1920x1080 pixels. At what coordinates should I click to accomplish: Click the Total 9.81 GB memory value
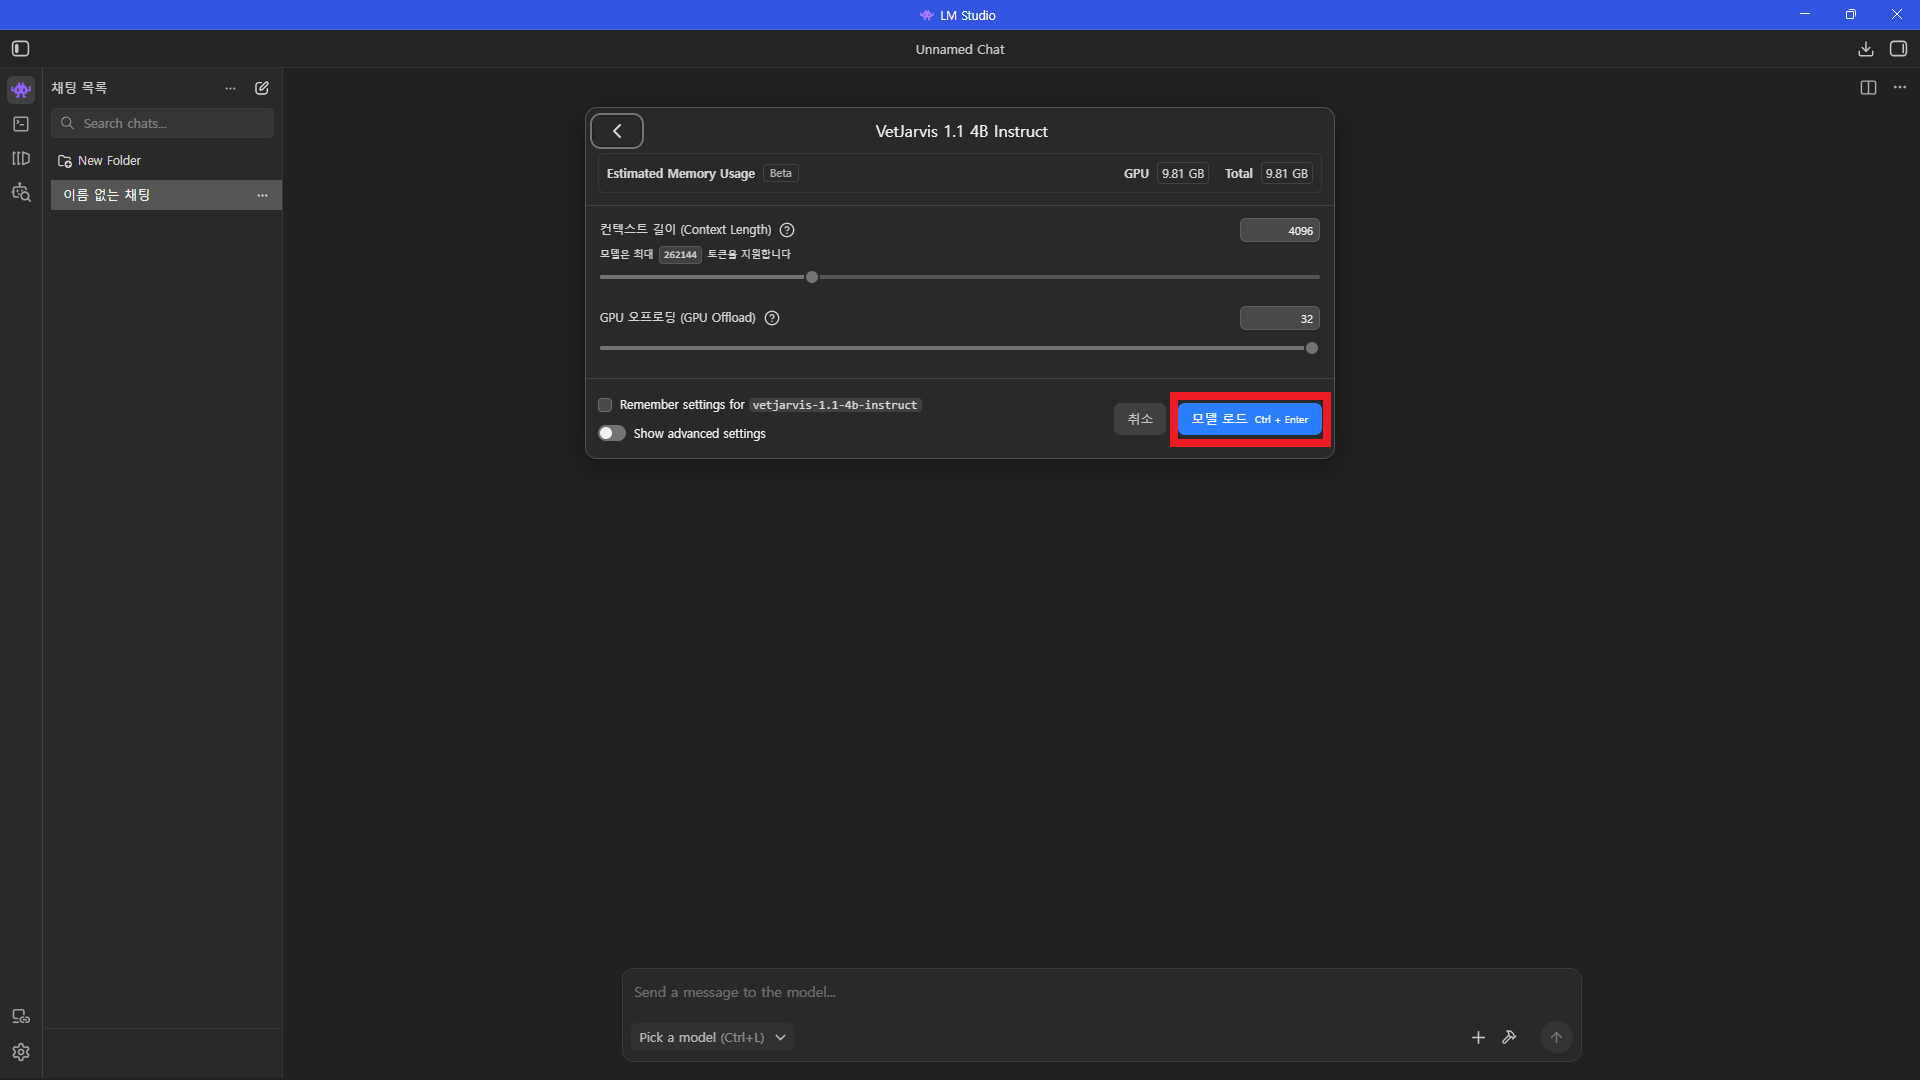(1287, 173)
